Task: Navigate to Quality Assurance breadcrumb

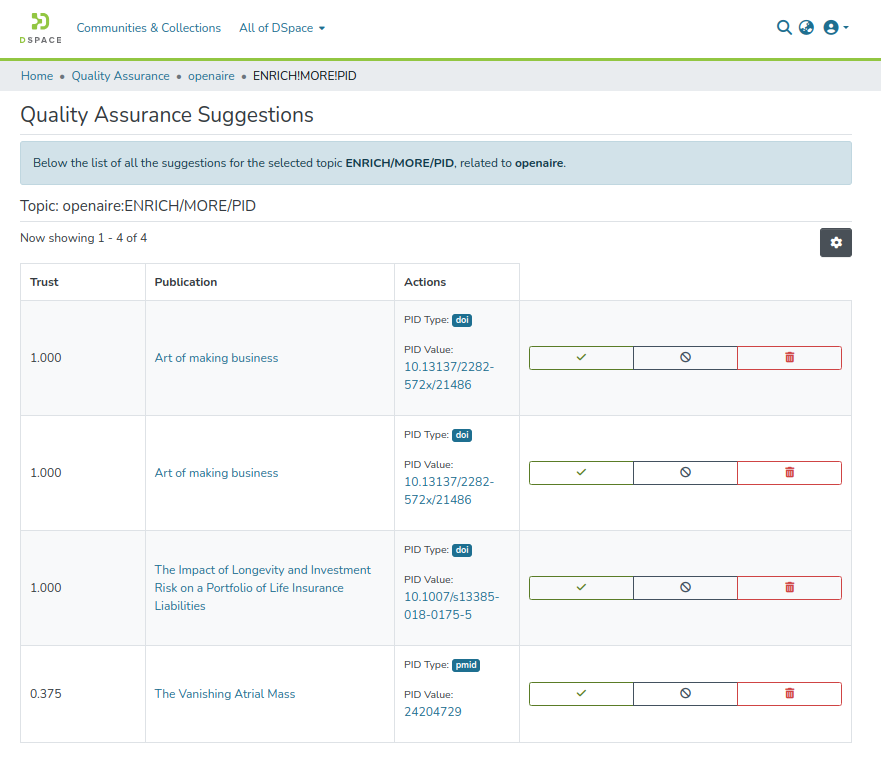Action: tap(120, 76)
